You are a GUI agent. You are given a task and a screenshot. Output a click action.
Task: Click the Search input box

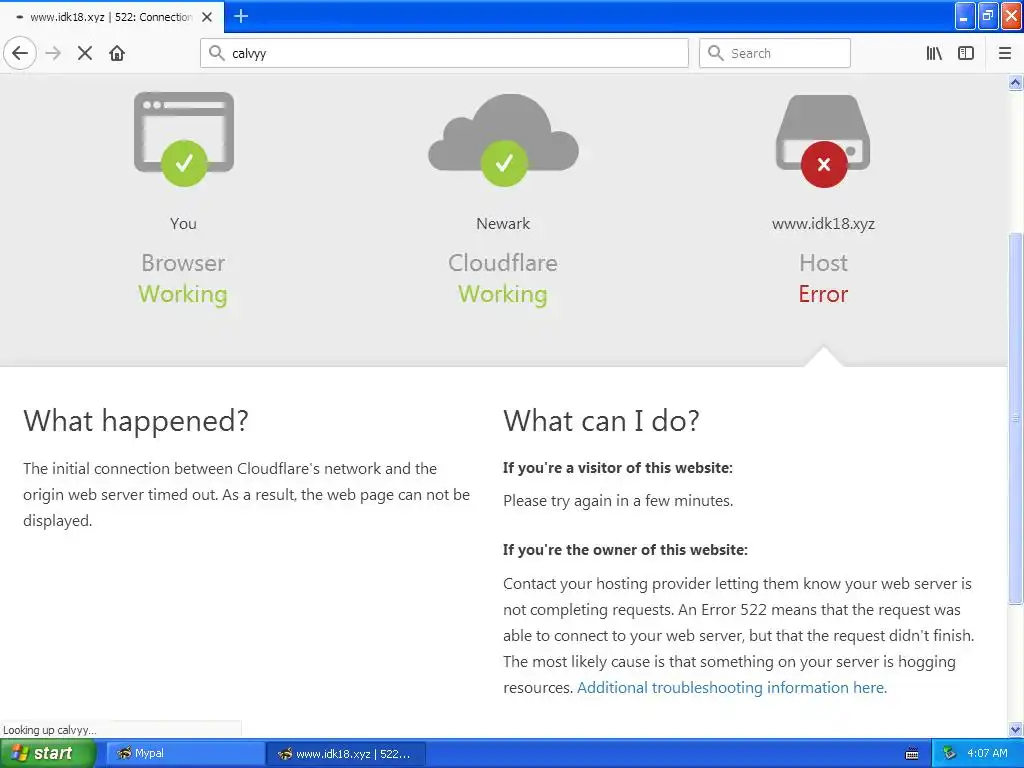[775, 53]
